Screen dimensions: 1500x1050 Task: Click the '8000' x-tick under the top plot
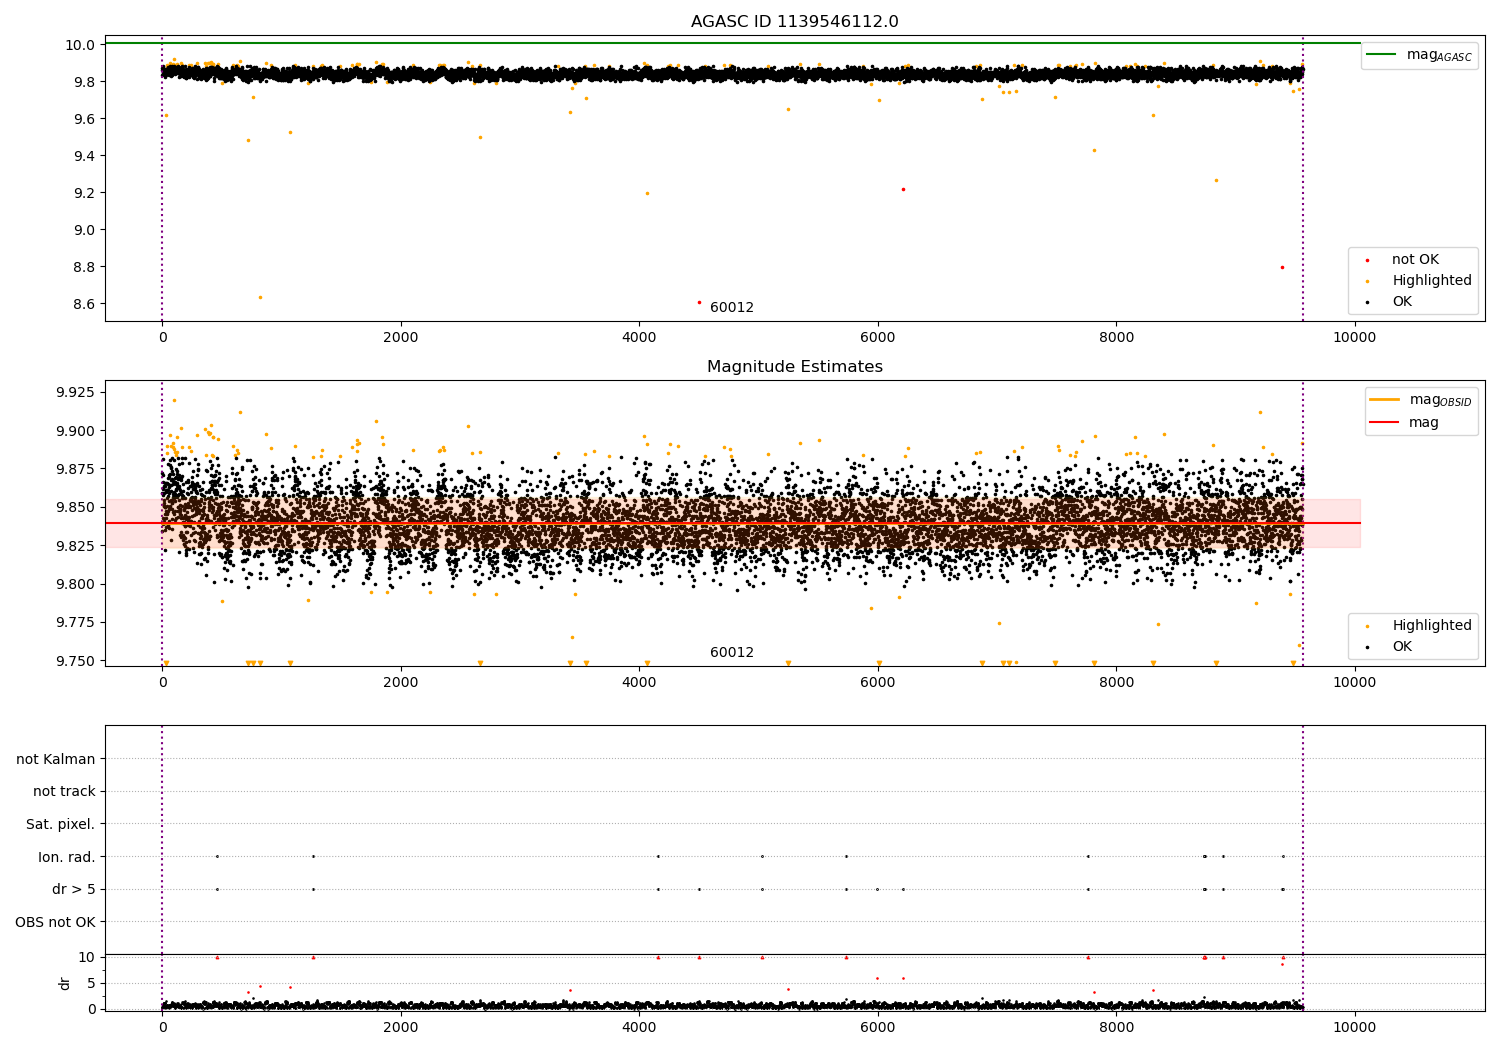[x=1116, y=338]
